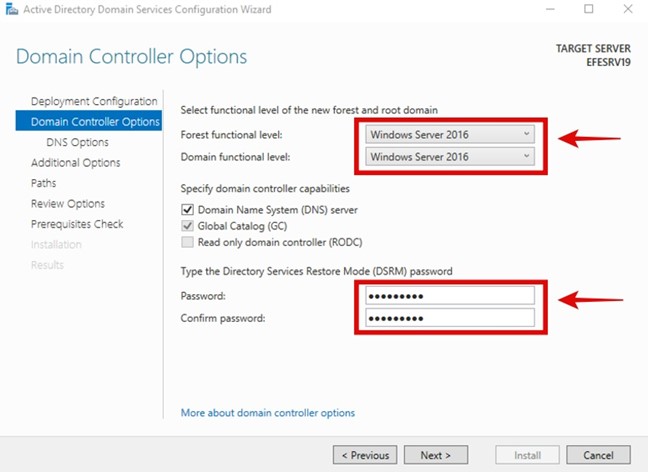Click the DSRM Password input field
This screenshot has height=472, width=648.
click(x=450, y=296)
